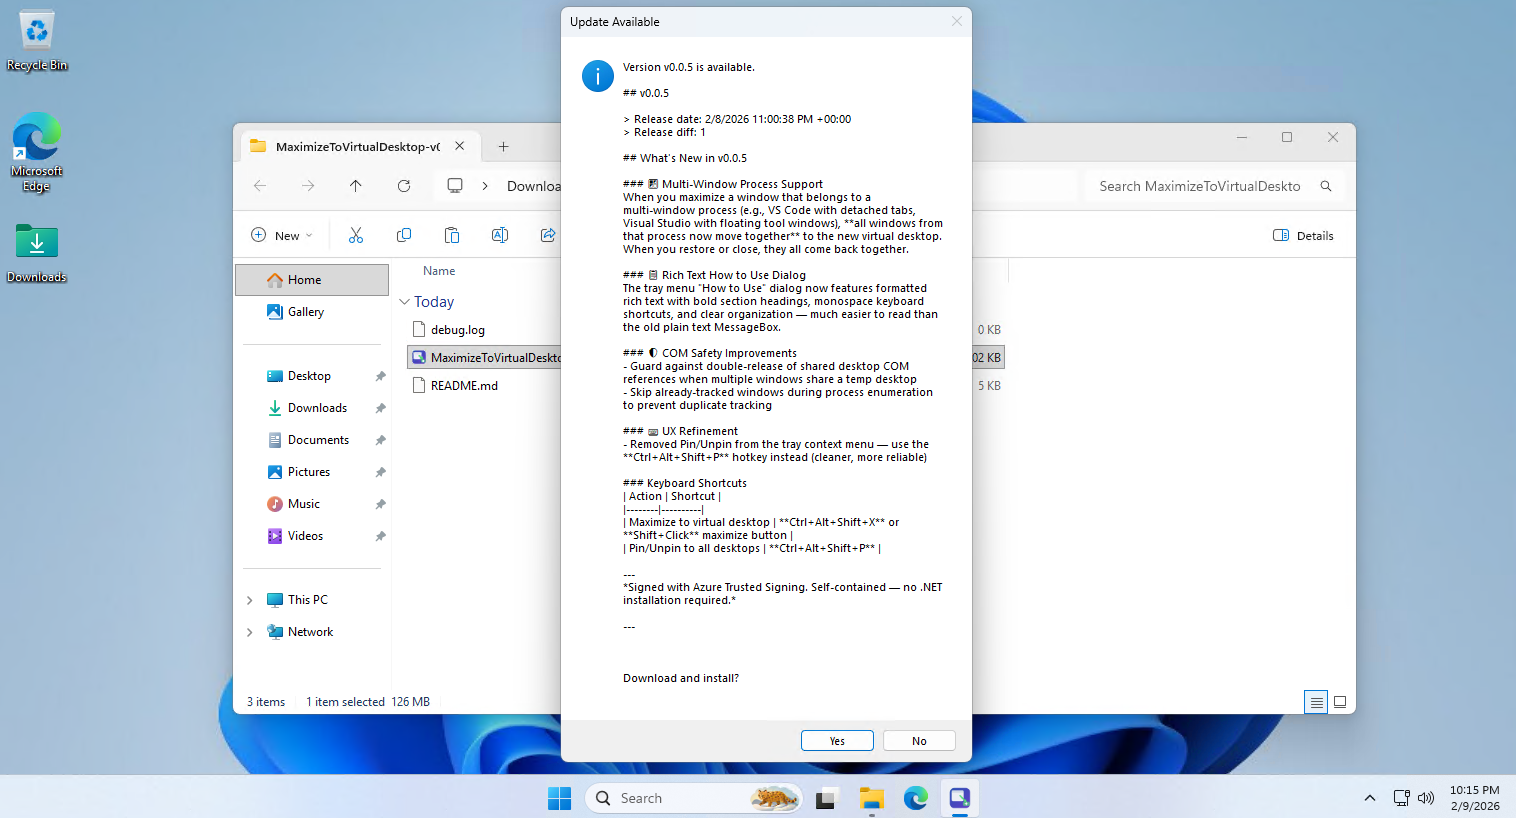Expand the This PC tree node

coord(250,600)
